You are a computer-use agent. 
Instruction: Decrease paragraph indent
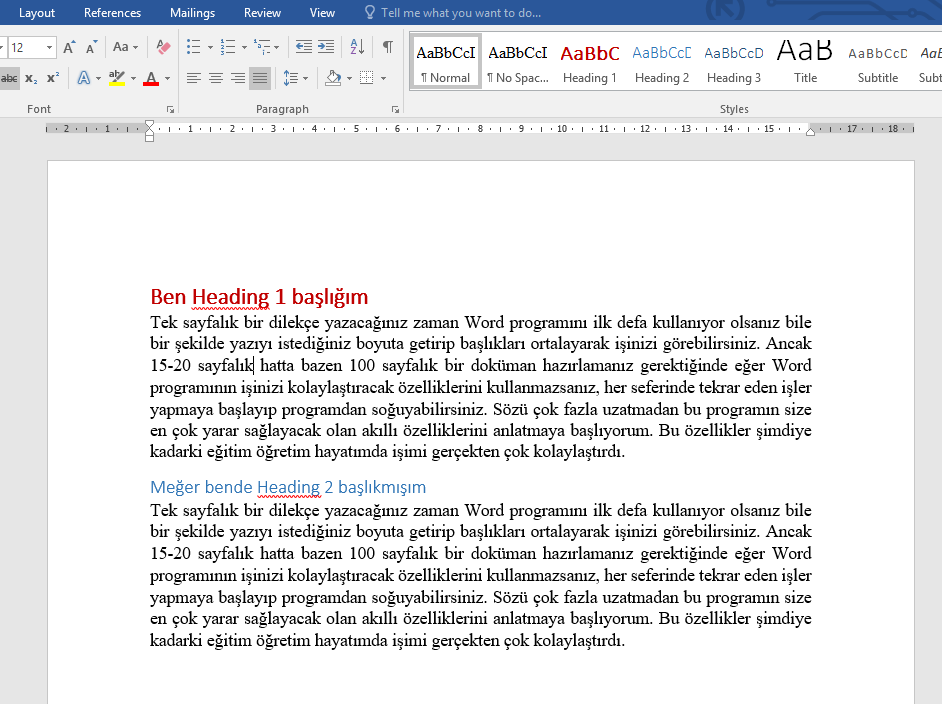304,47
